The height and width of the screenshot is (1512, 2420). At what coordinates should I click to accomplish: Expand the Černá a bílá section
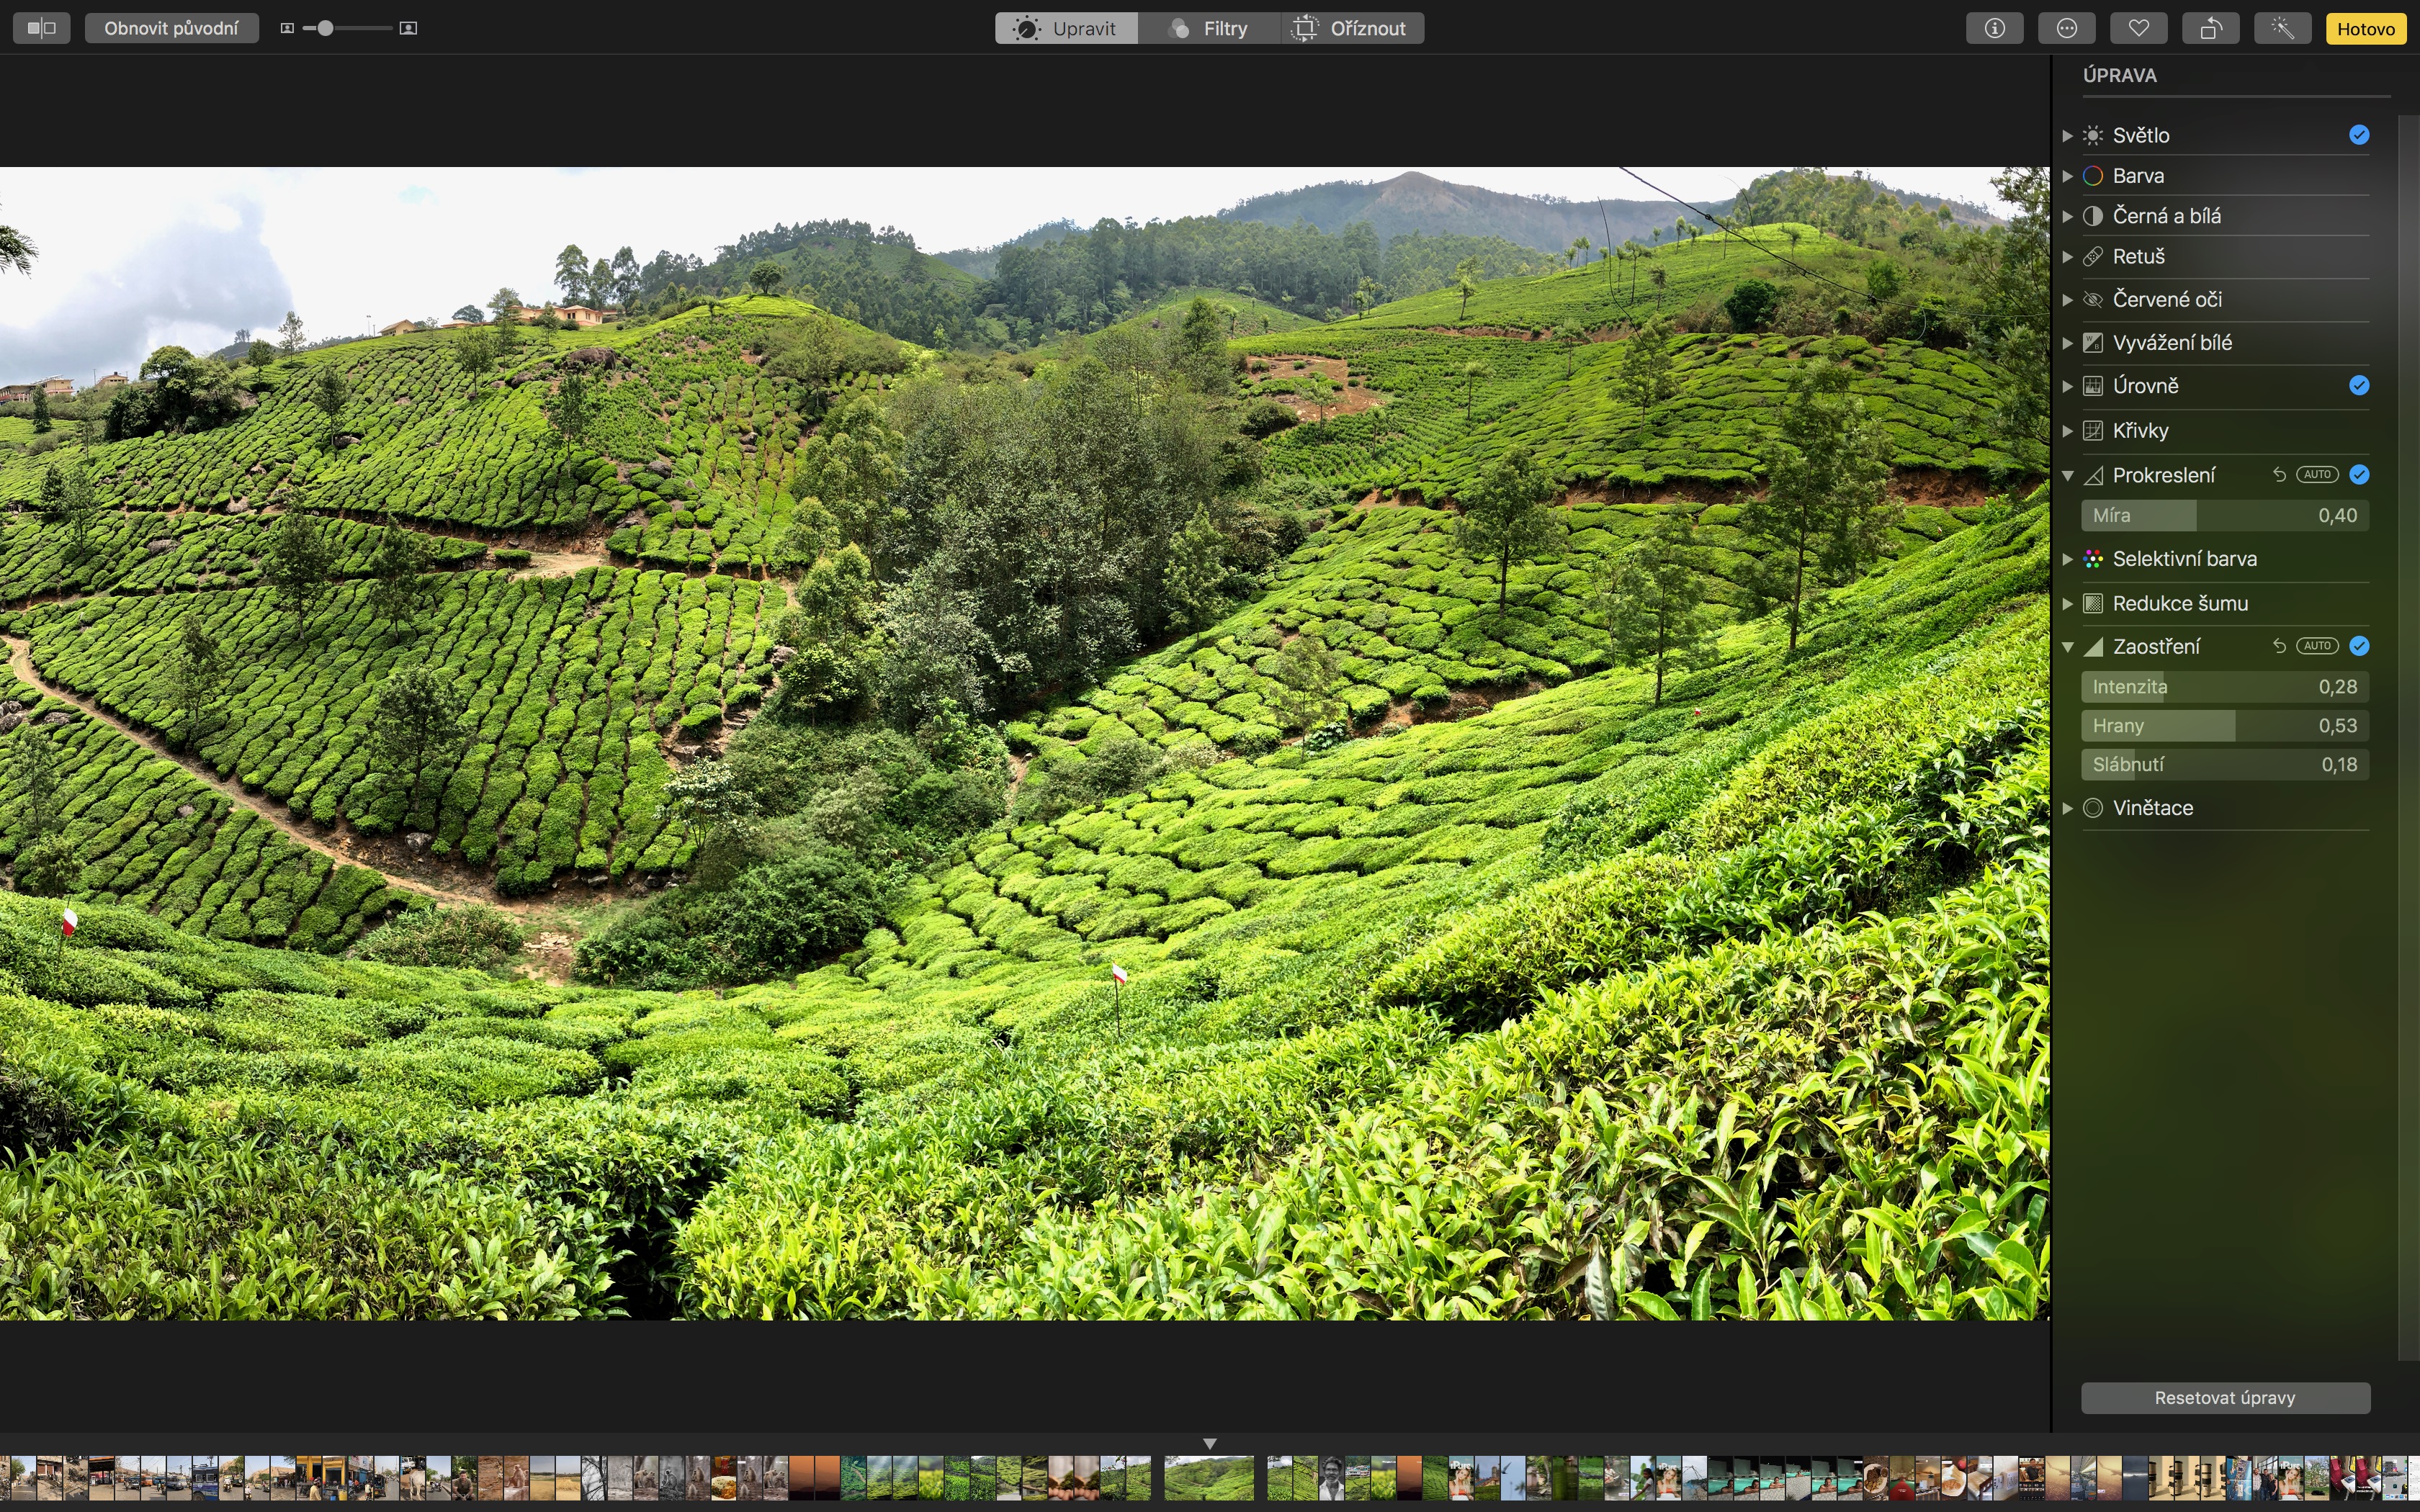click(x=2067, y=216)
